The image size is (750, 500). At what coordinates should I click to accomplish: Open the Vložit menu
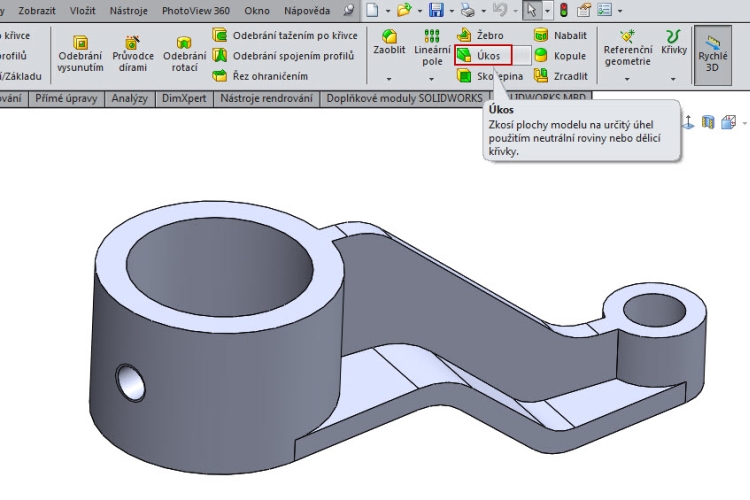[82, 10]
